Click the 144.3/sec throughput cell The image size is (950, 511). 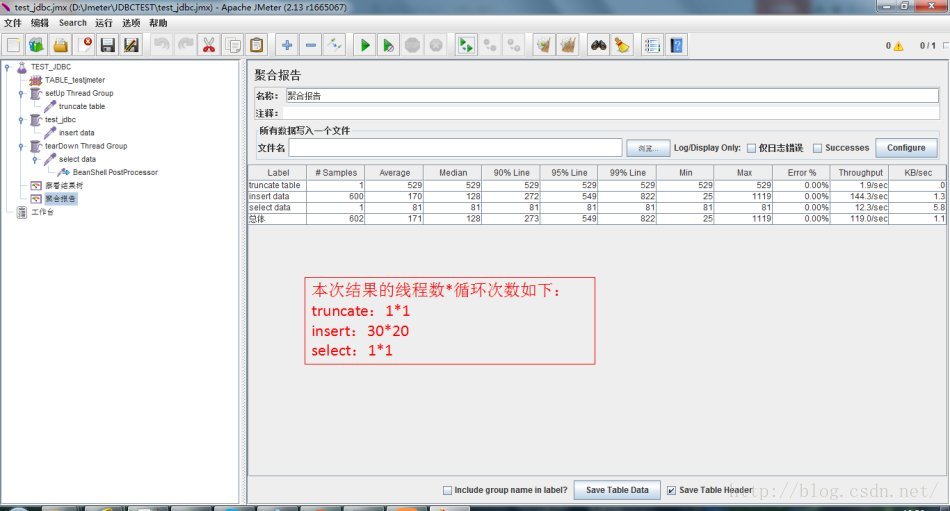pyautogui.click(x=860, y=196)
